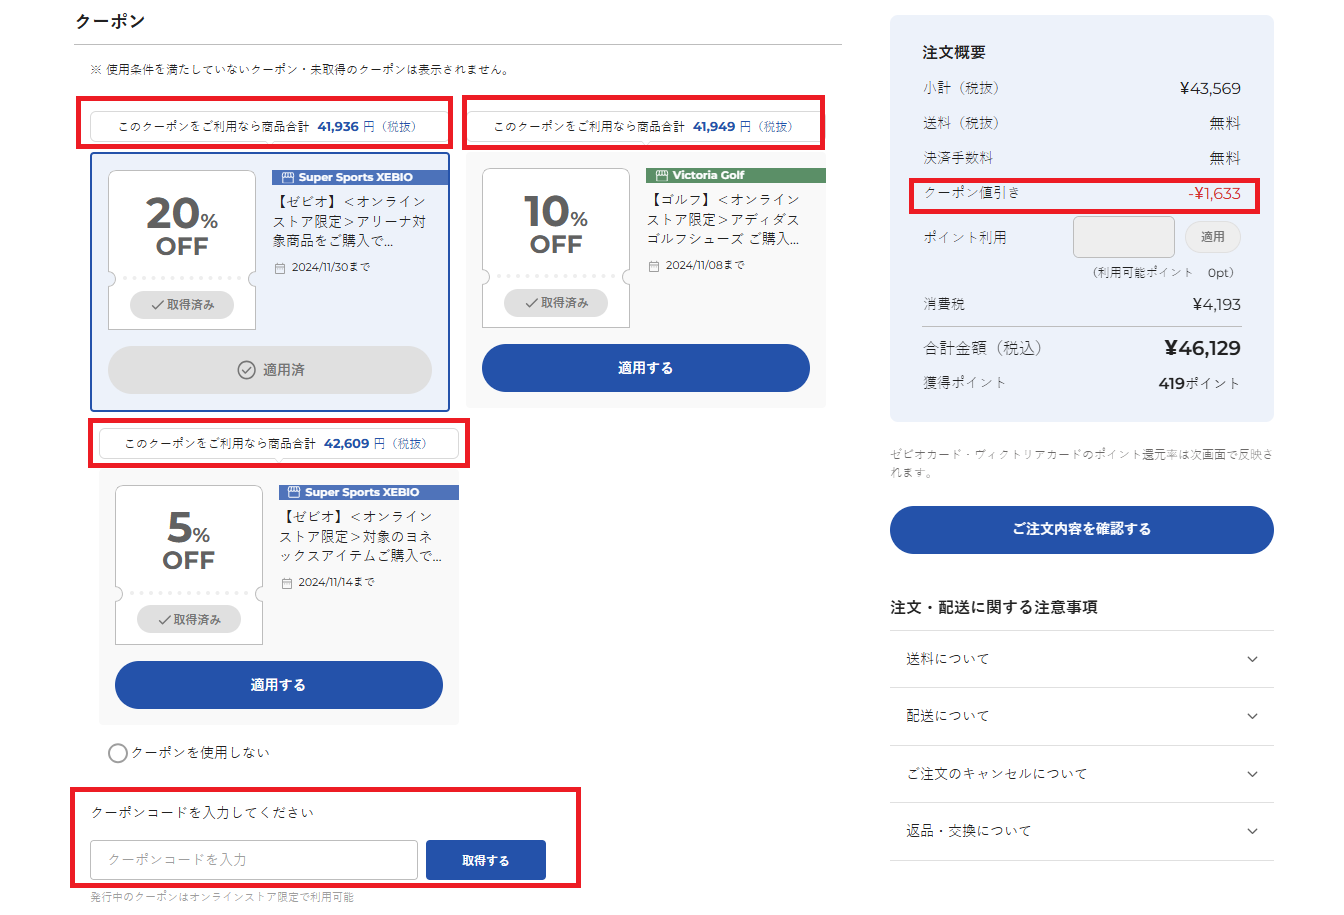1344x915 pixels.
Task: Expand ご注文のキャンセルについて section
Action: coord(1082,774)
